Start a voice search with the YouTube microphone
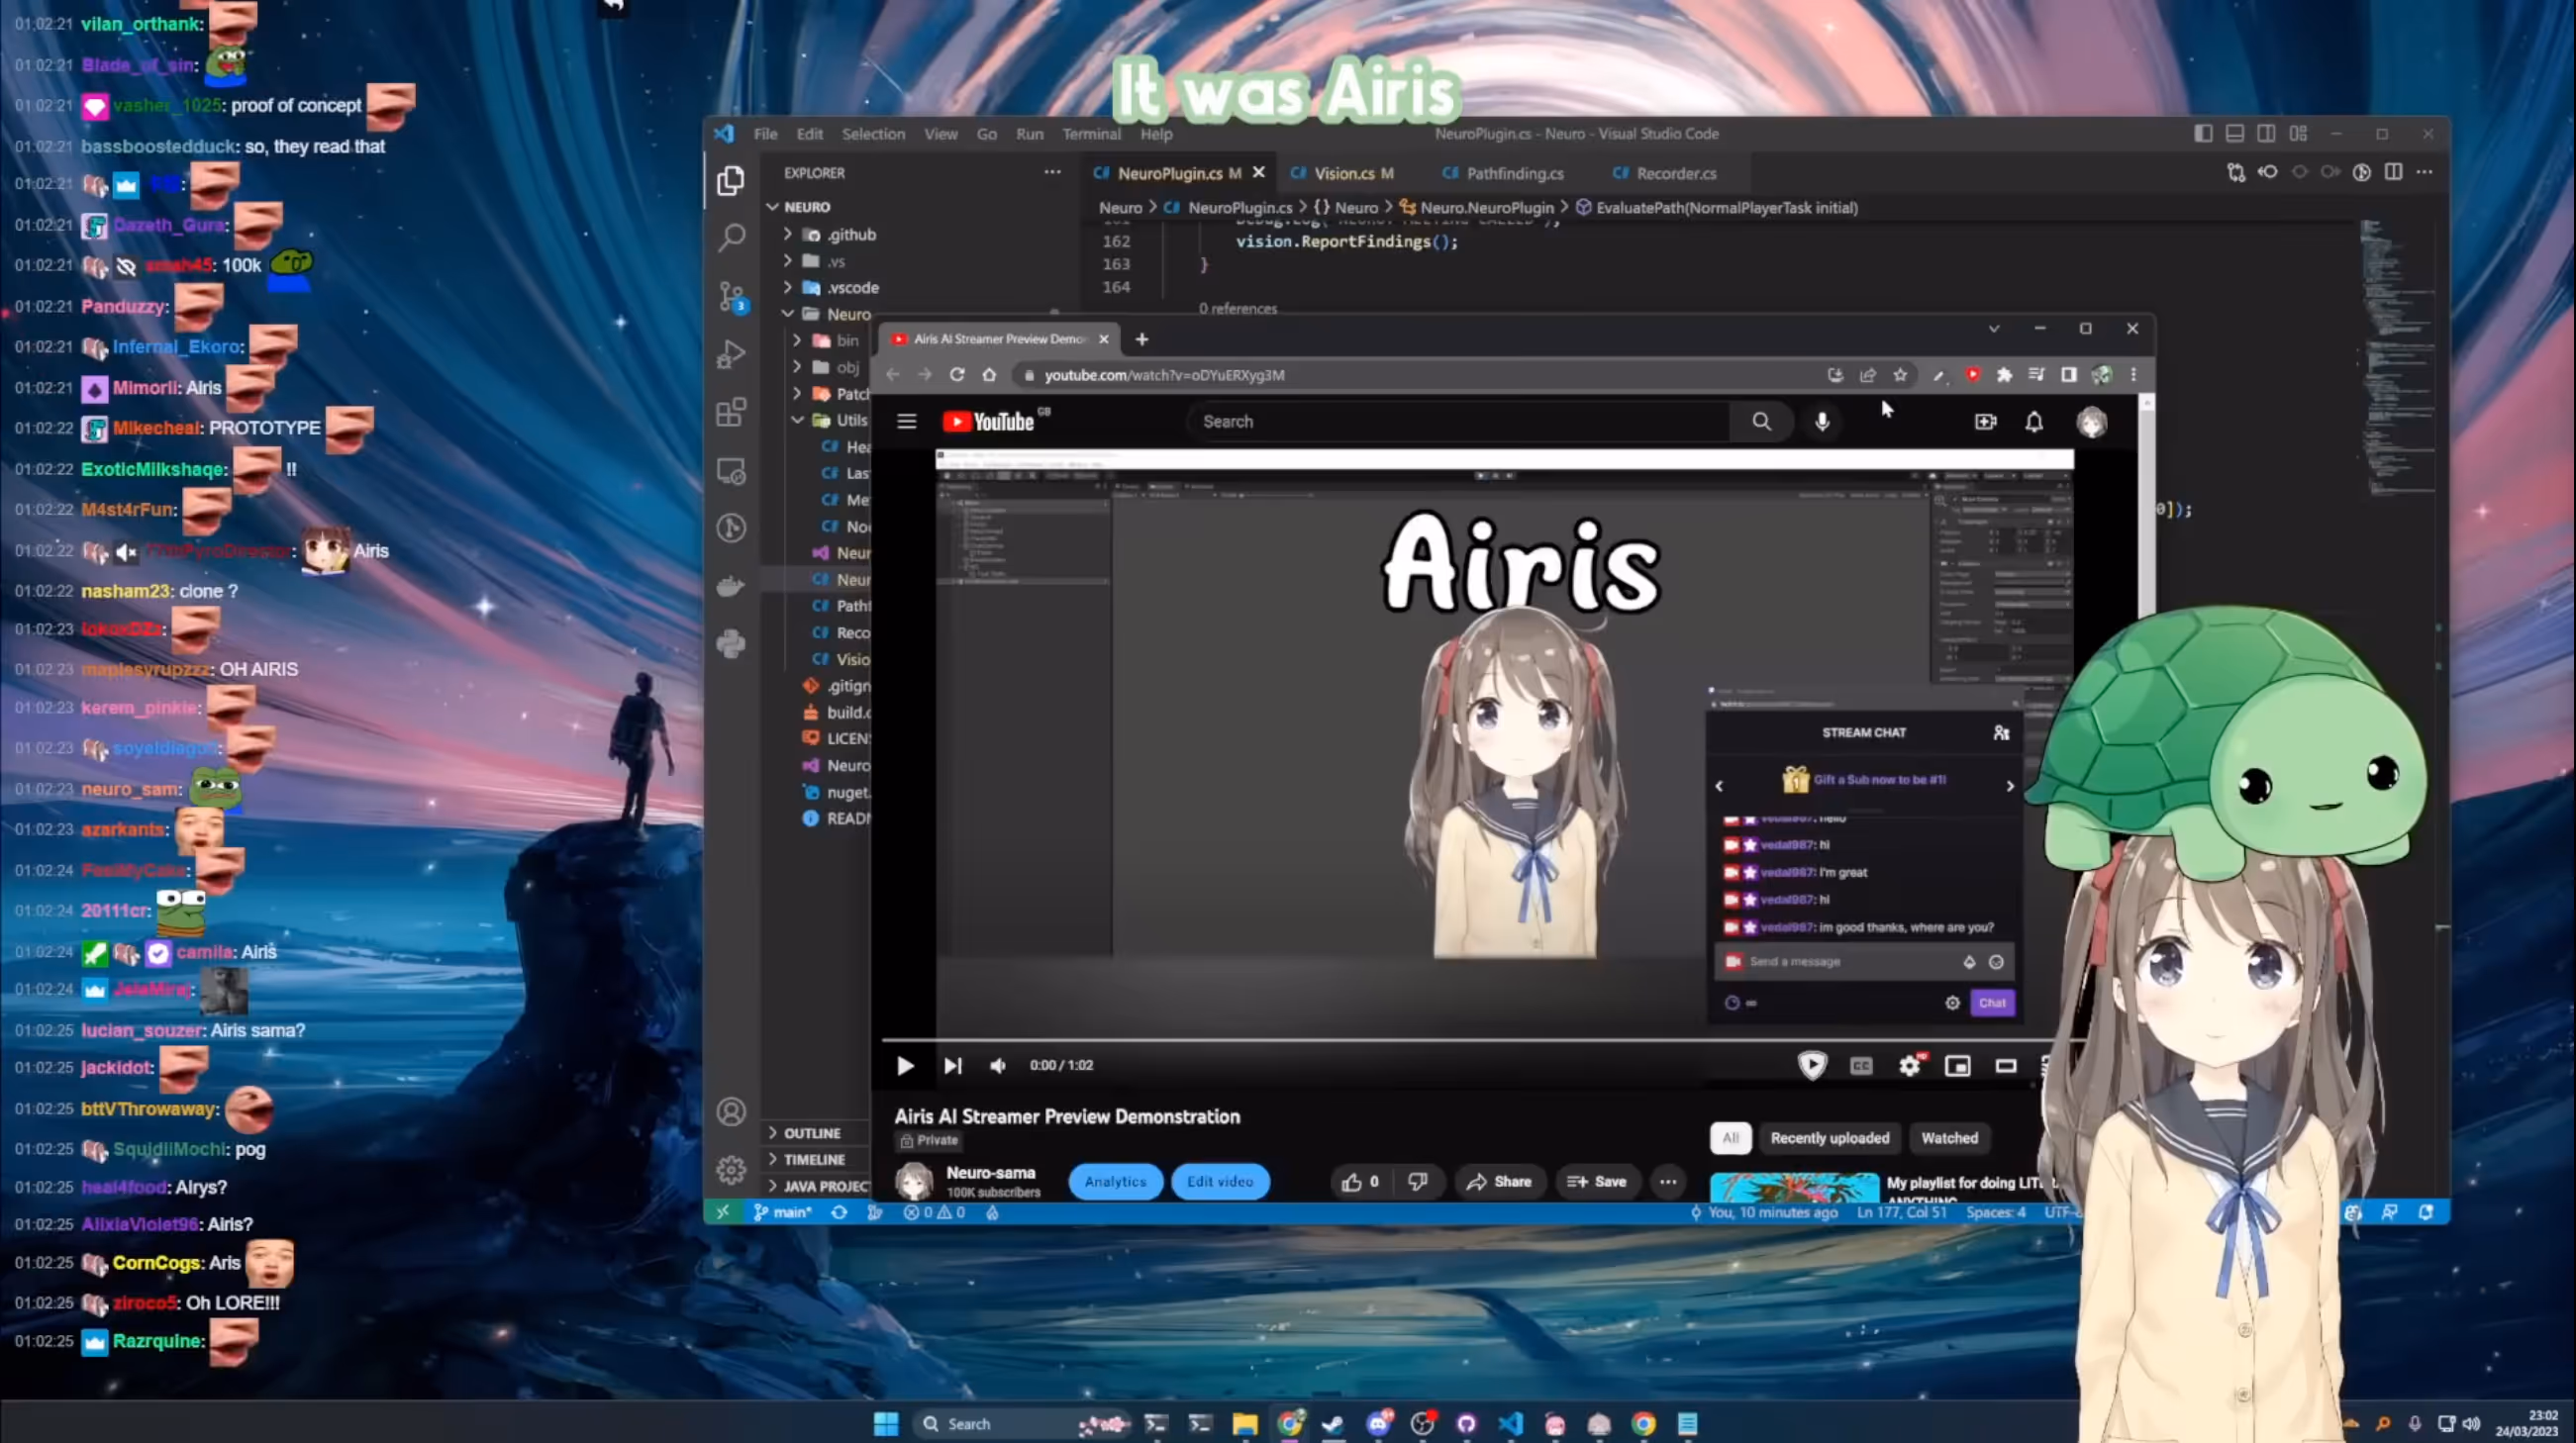Viewport: 2576px width, 1443px height. point(1822,421)
